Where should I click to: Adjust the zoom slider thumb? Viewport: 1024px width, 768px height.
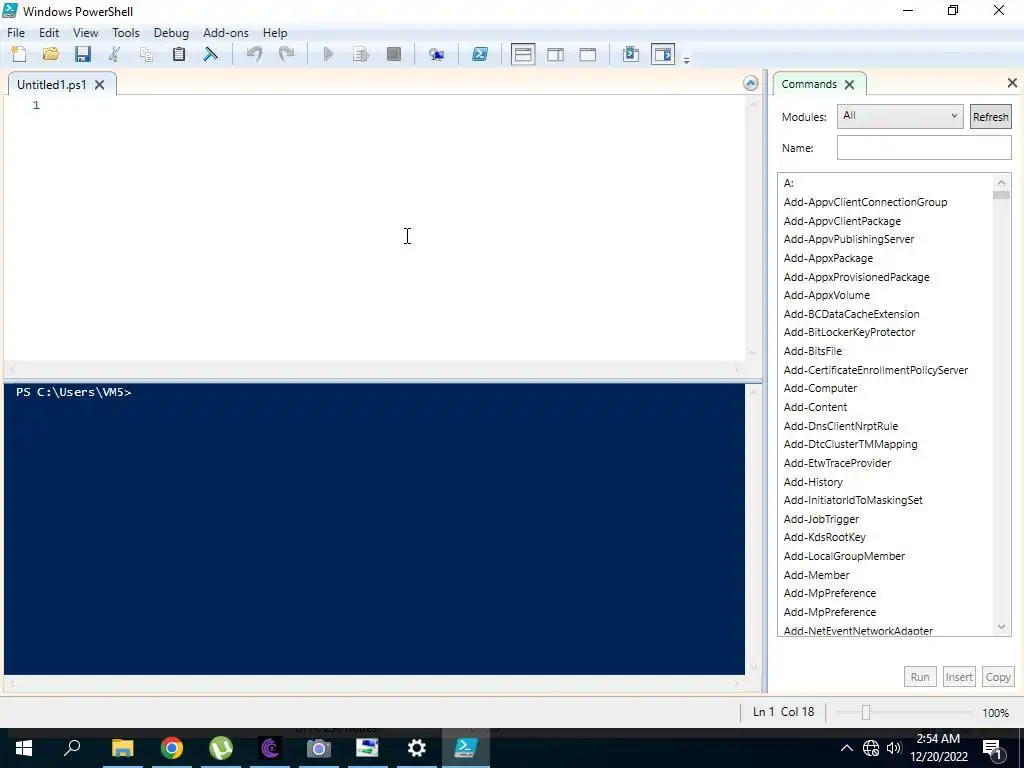(x=866, y=712)
